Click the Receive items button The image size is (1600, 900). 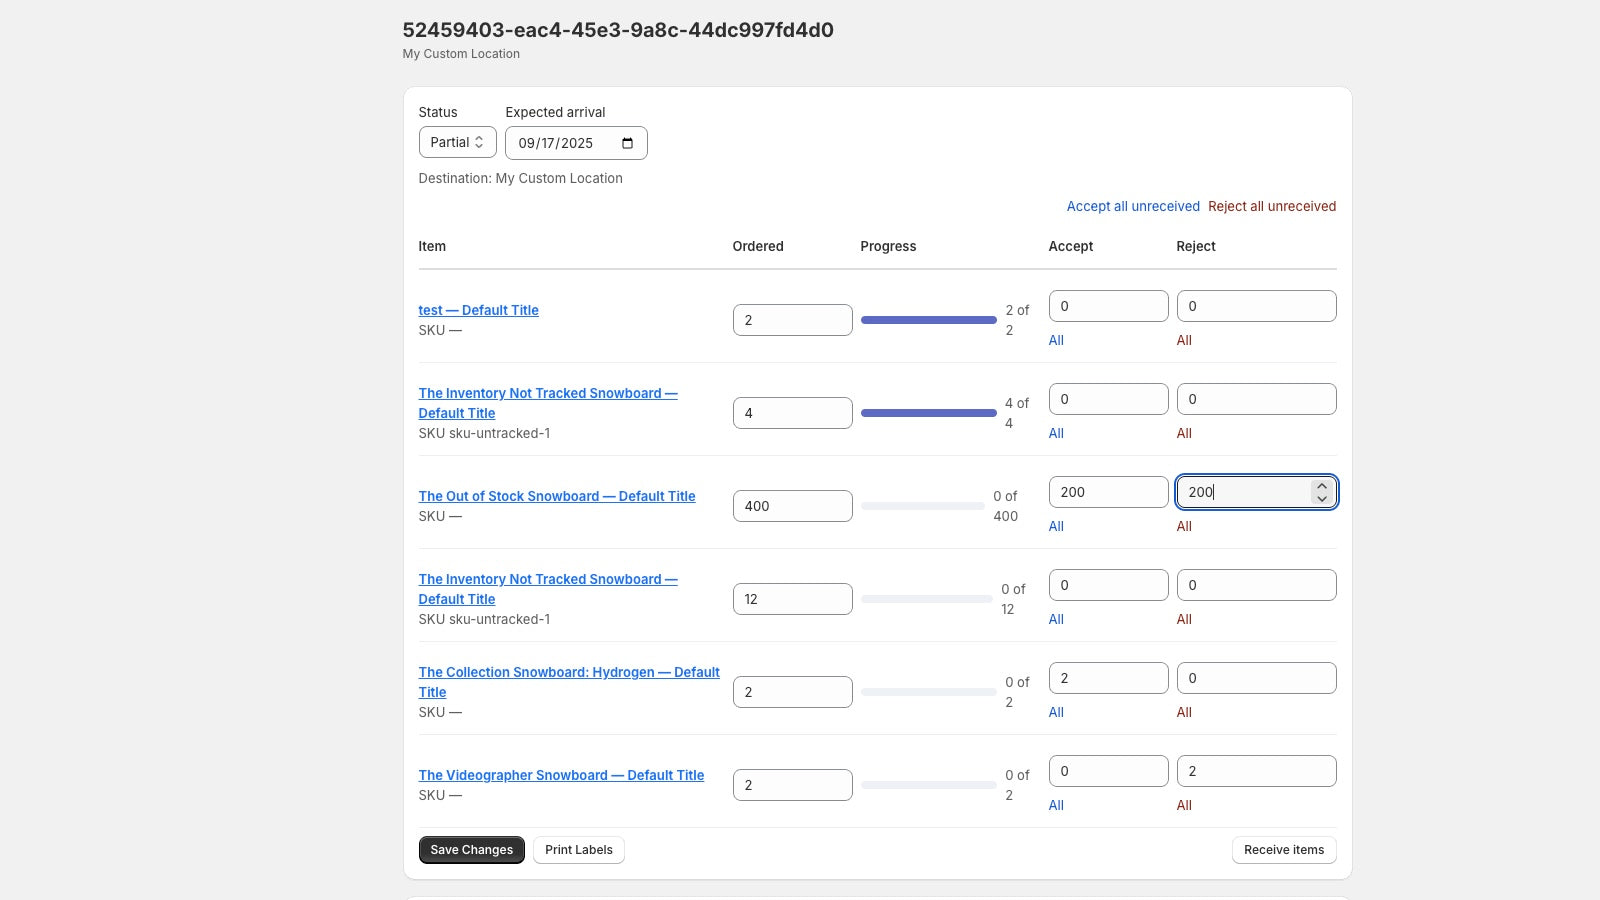pyautogui.click(x=1283, y=850)
